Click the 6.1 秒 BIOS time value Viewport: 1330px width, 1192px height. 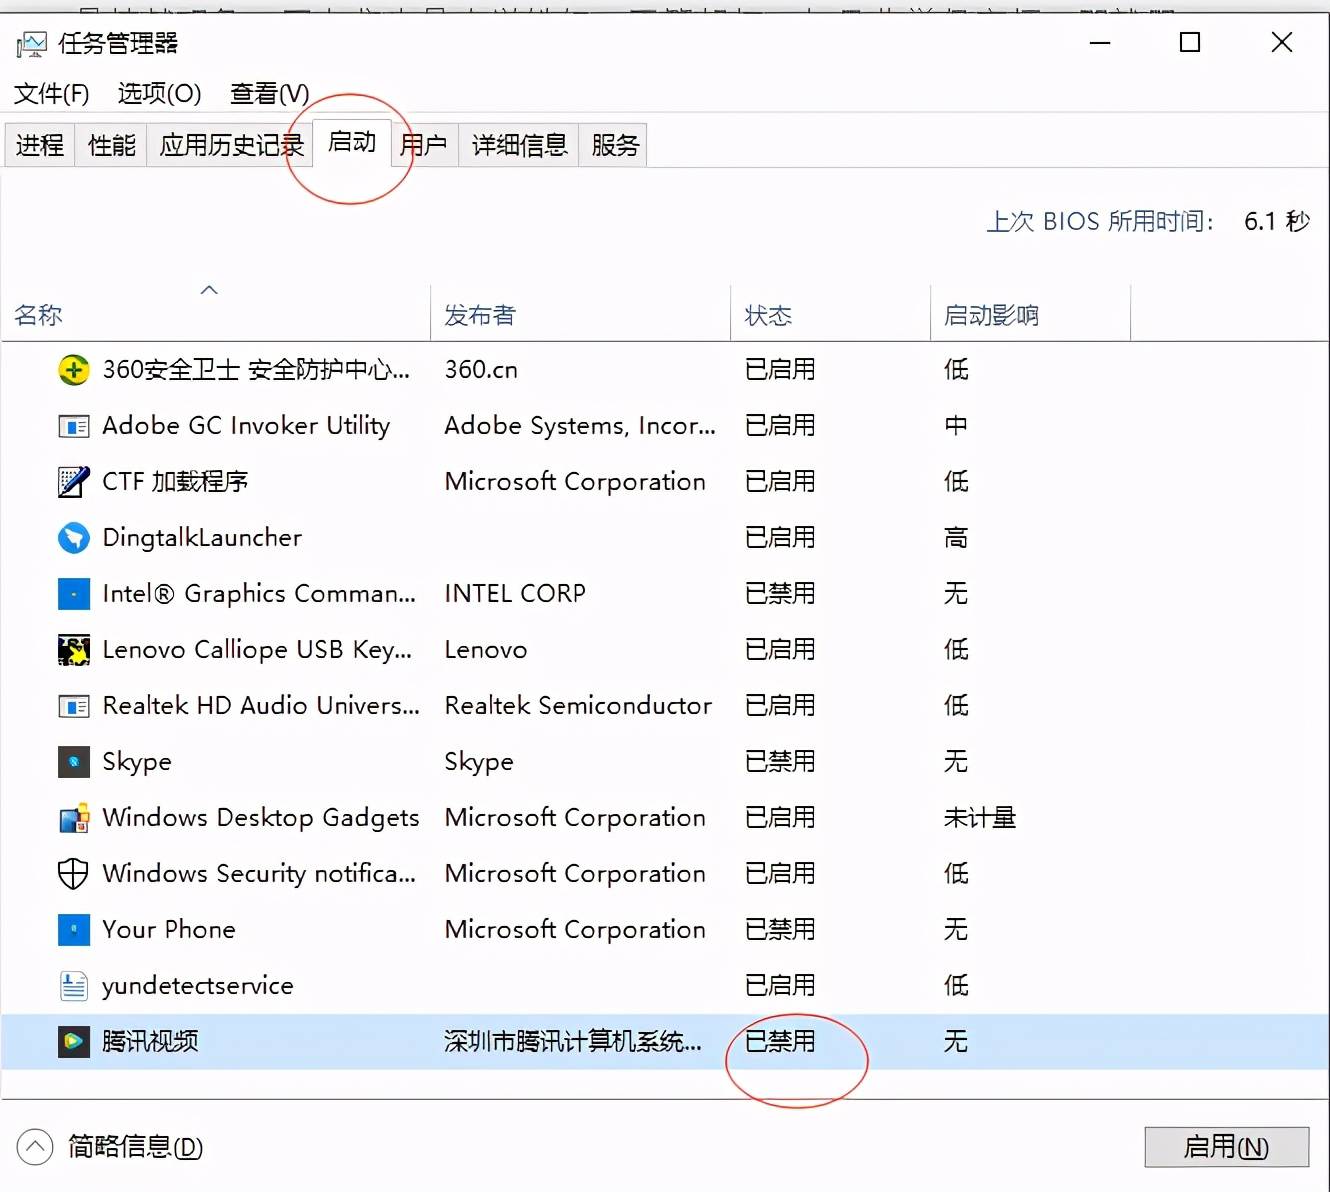(1277, 221)
